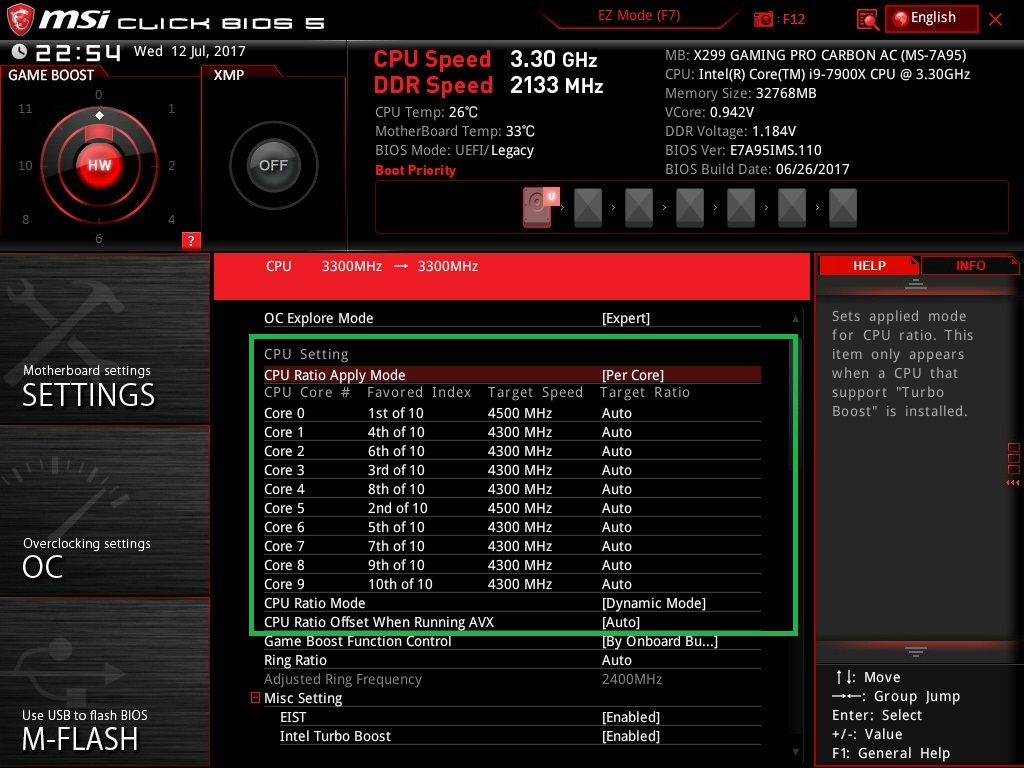Click the red question mark help icon

tap(191, 240)
